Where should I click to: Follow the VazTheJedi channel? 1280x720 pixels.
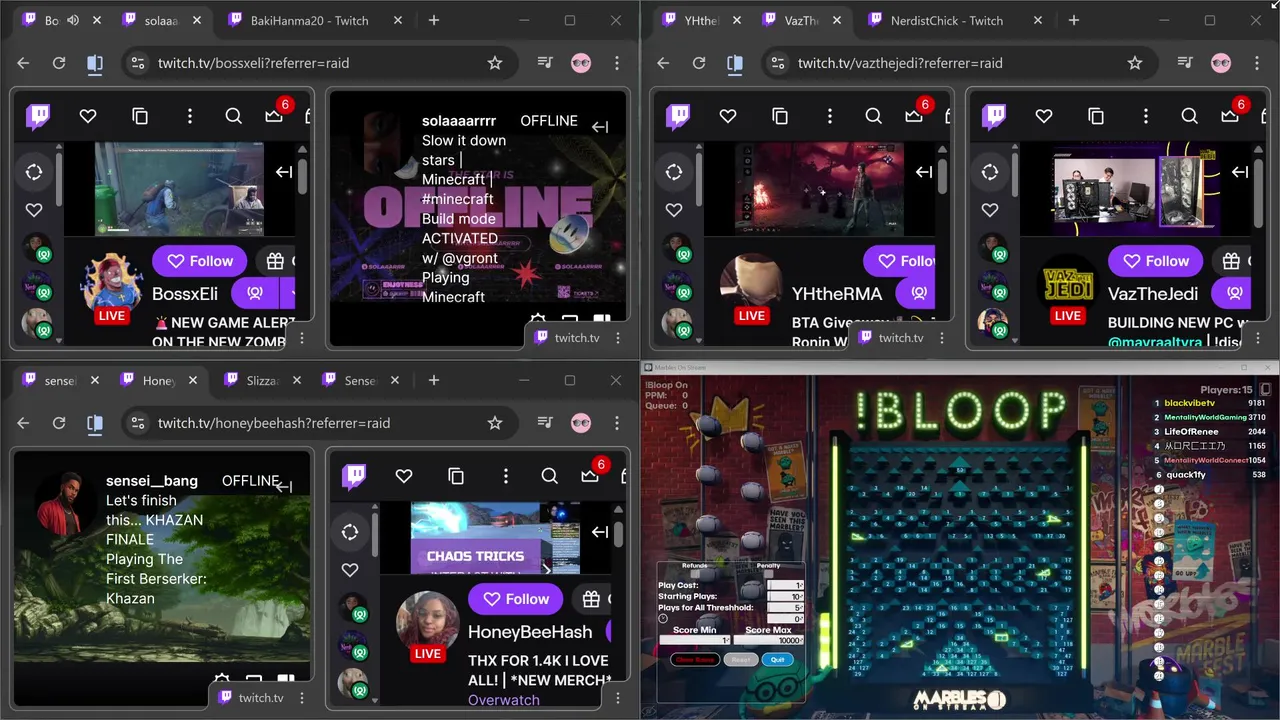(x=1156, y=261)
